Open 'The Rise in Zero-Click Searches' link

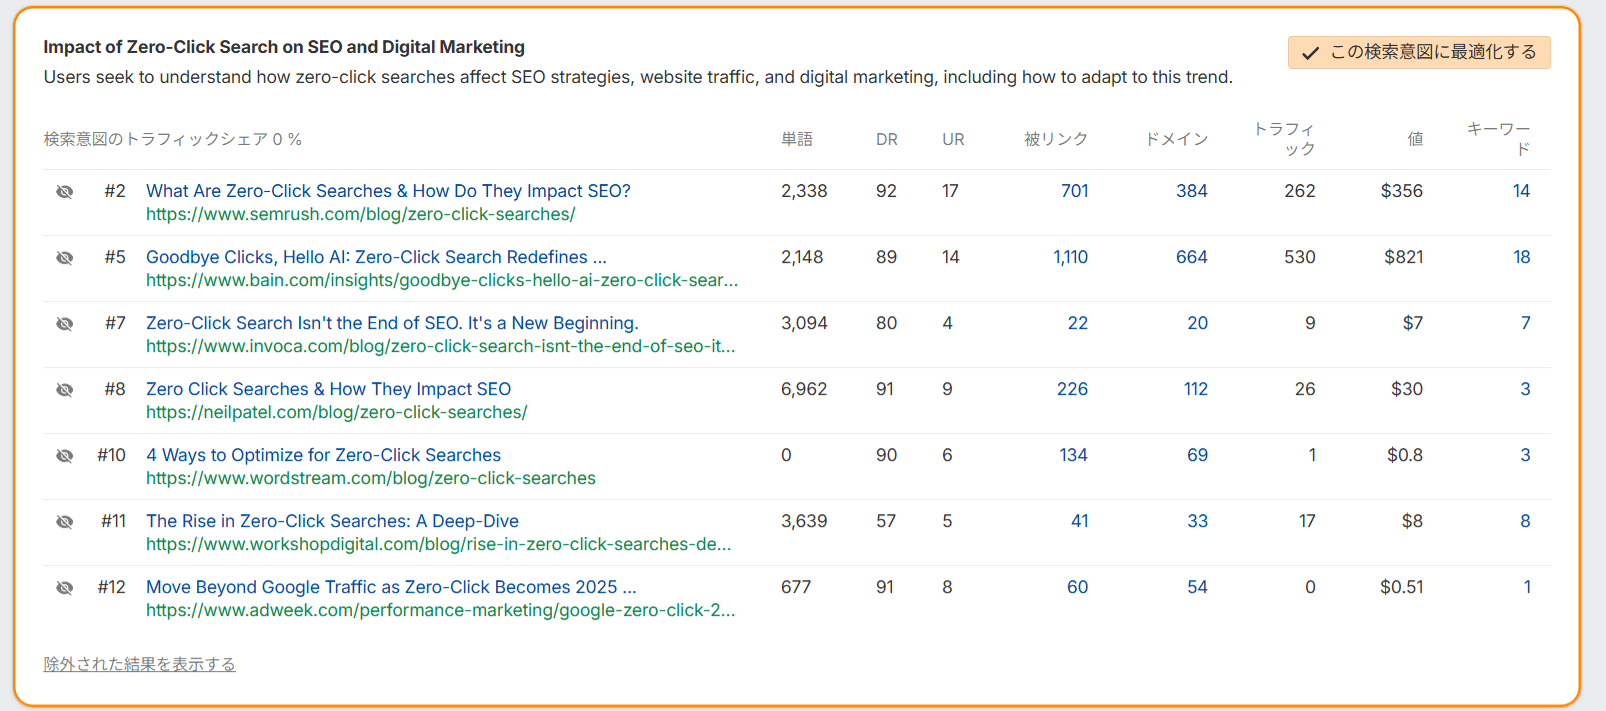point(332,521)
